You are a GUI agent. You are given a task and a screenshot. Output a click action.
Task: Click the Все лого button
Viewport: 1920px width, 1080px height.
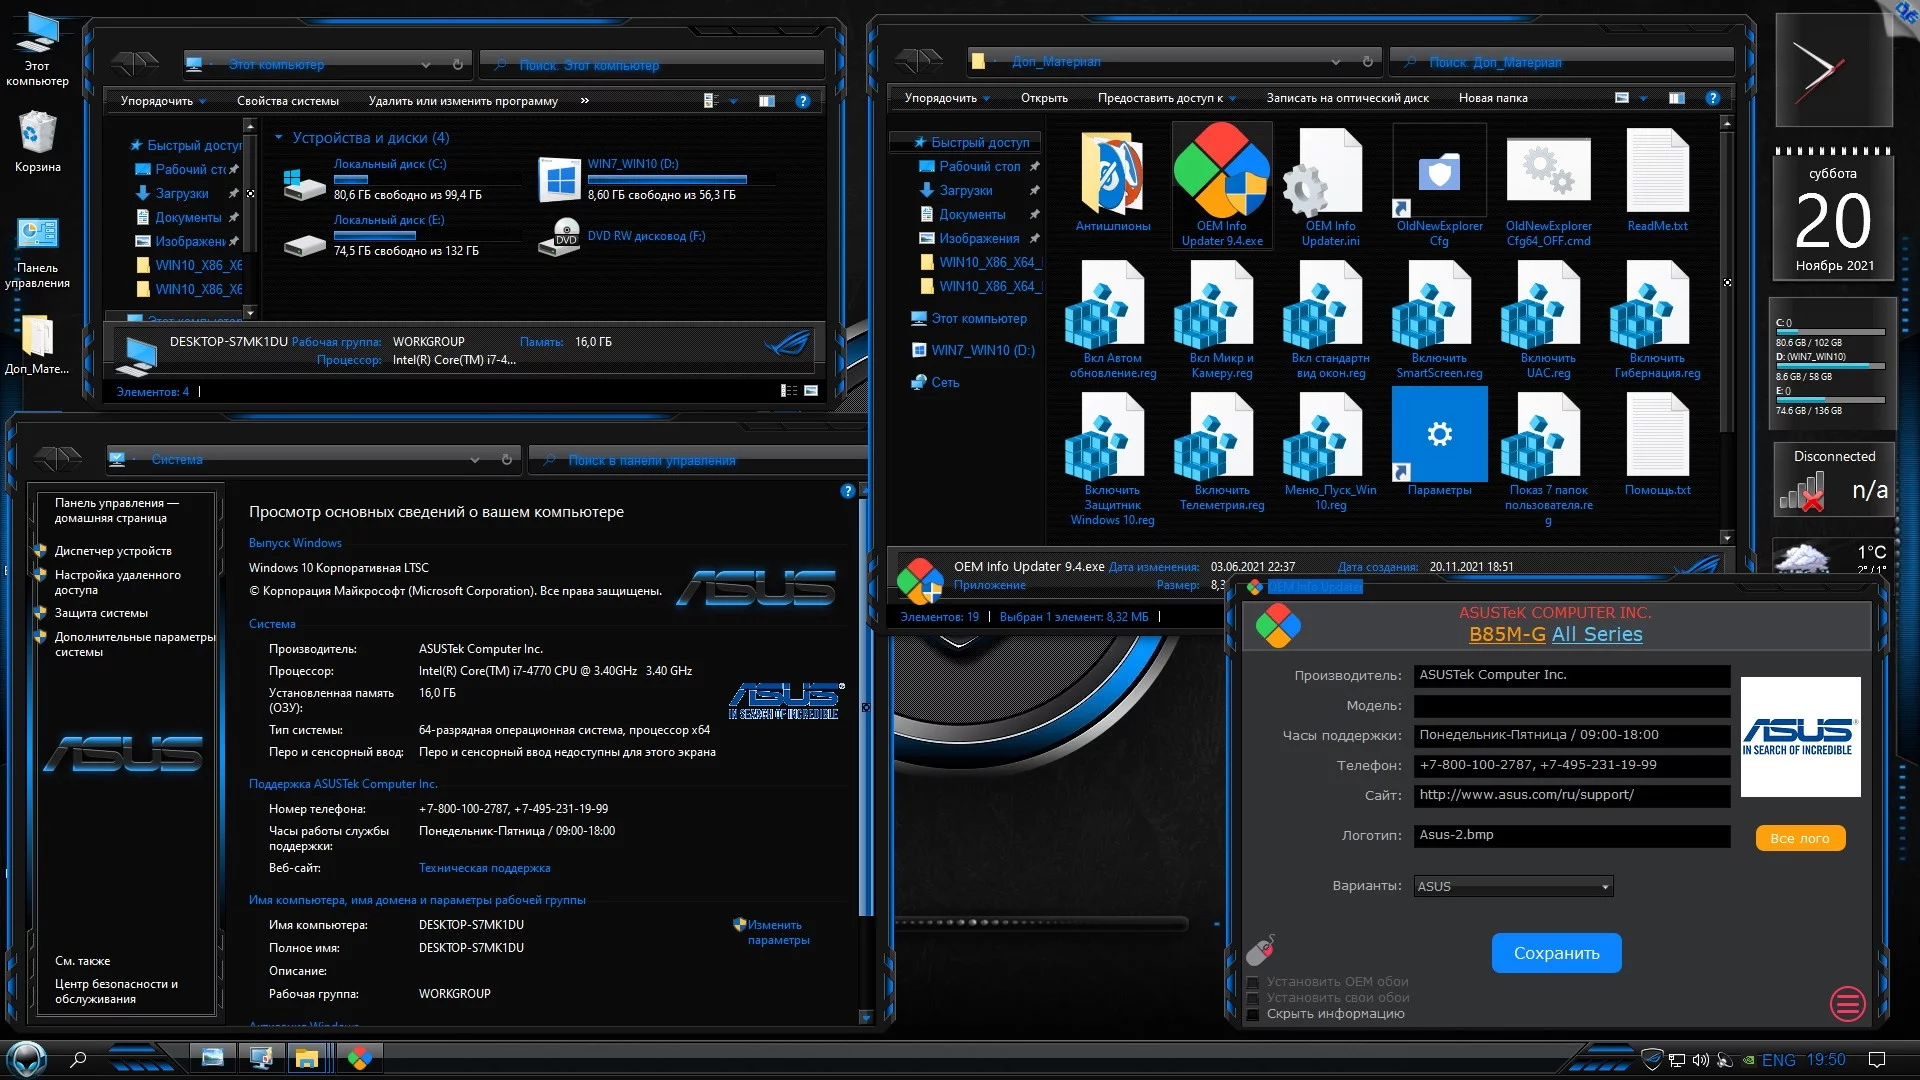pyautogui.click(x=1799, y=838)
